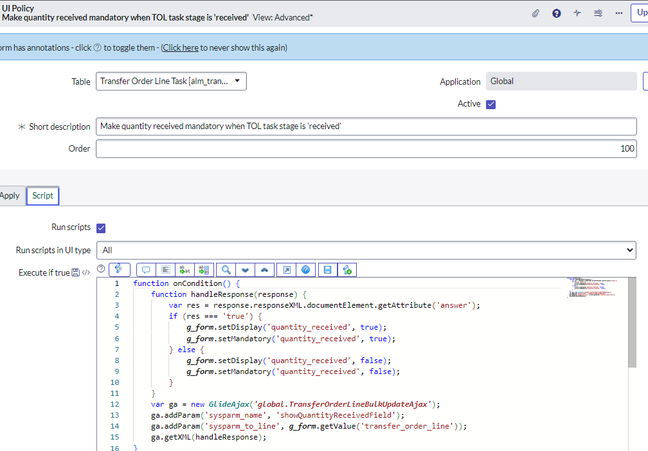Switch to the When to Apply tab
Image resolution: width=648 pixels, height=451 pixels.
(10, 196)
